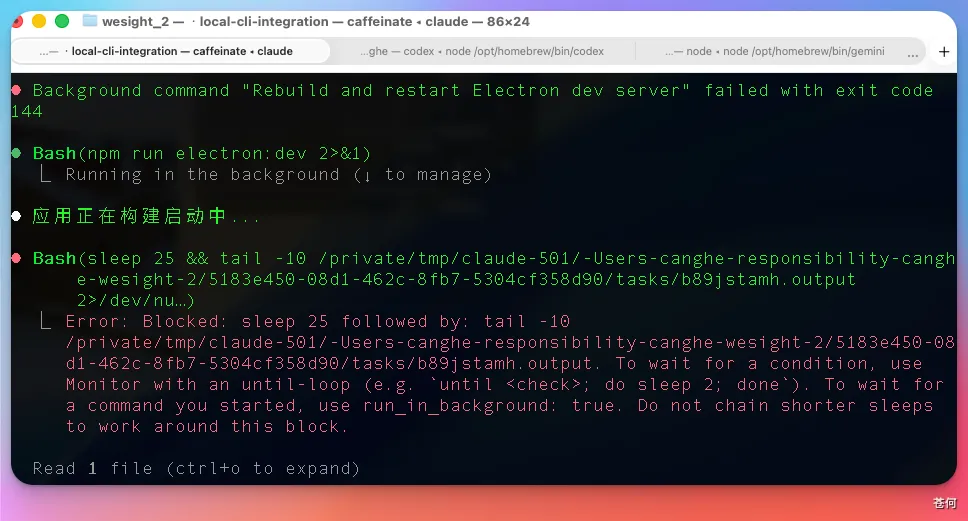The width and height of the screenshot is (968, 521).
Task: Click the white bullet before the Chinese status line
Action: tap(16, 216)
